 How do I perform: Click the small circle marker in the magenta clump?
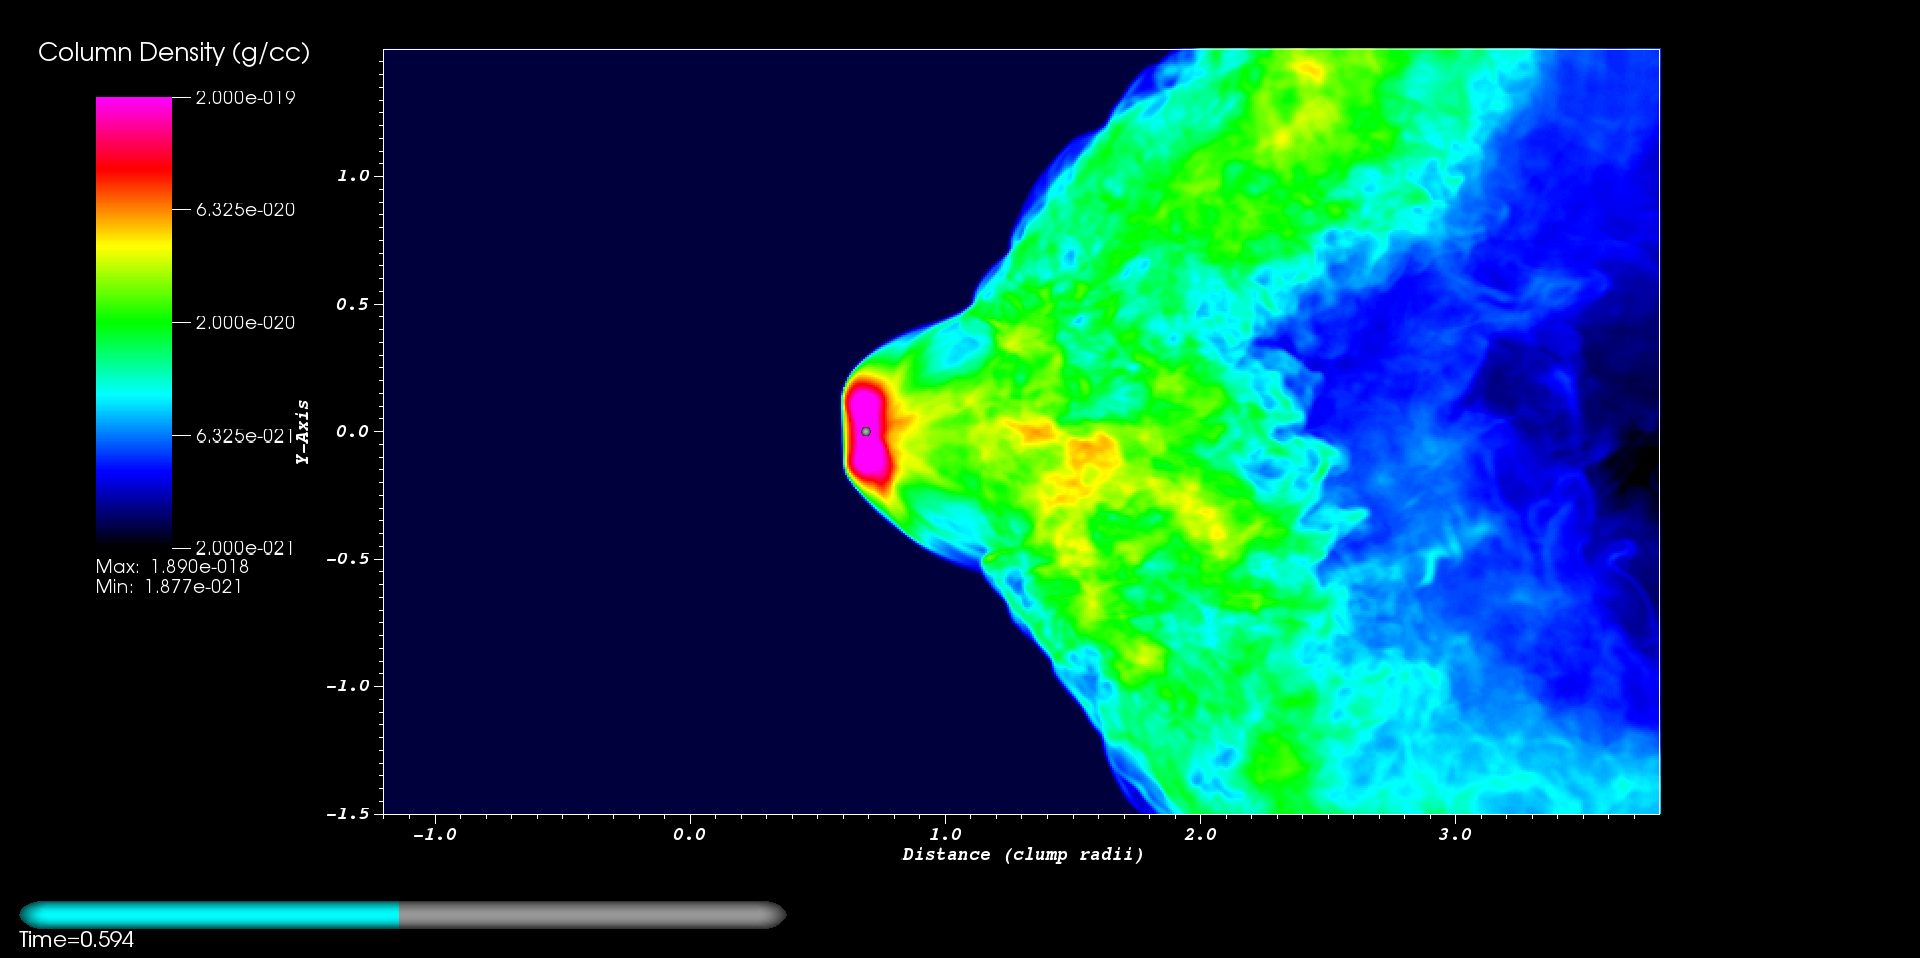866,431
